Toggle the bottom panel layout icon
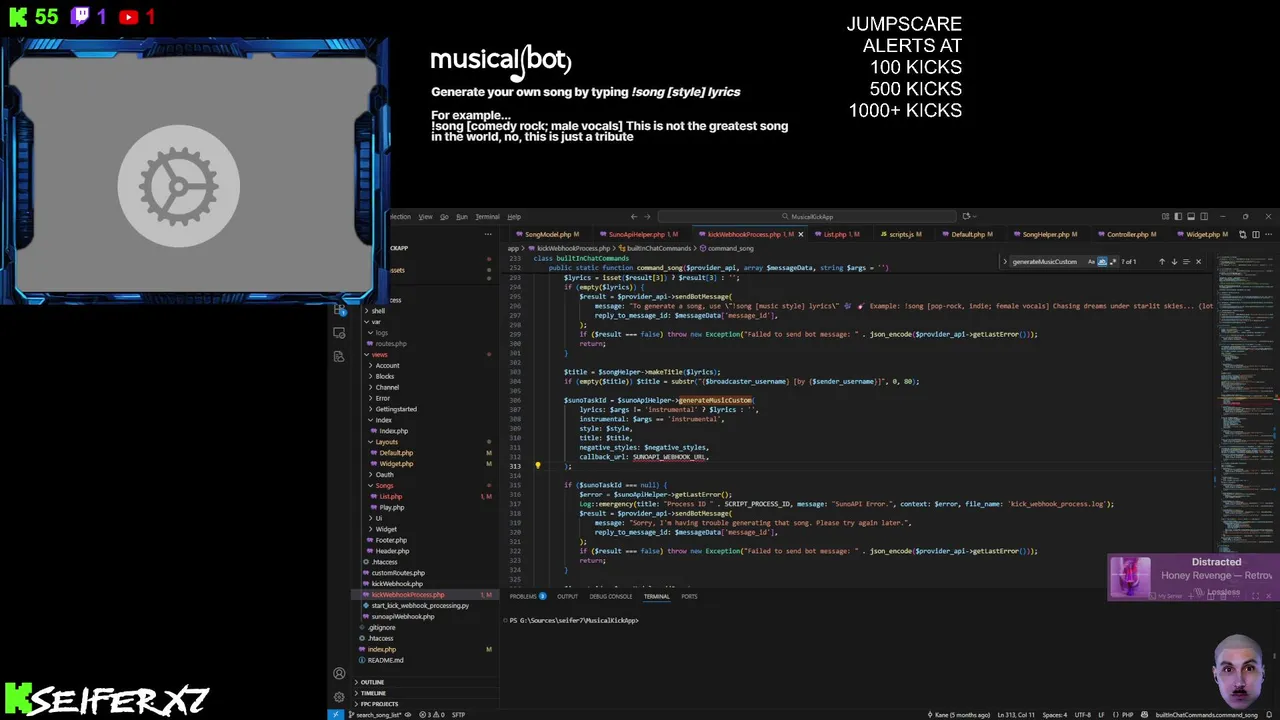Viewport: 1280px width, 720px height. [x=1191, y=216]
